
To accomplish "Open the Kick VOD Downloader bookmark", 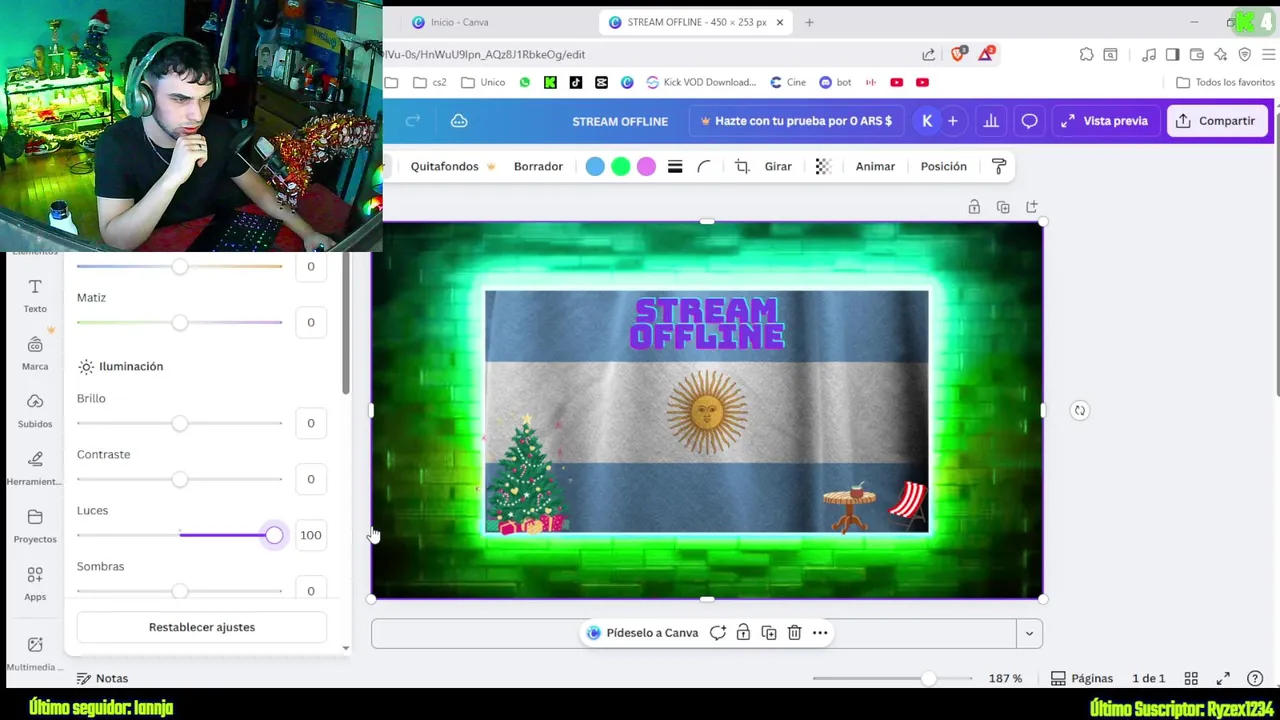I will (x=701, y=82).
